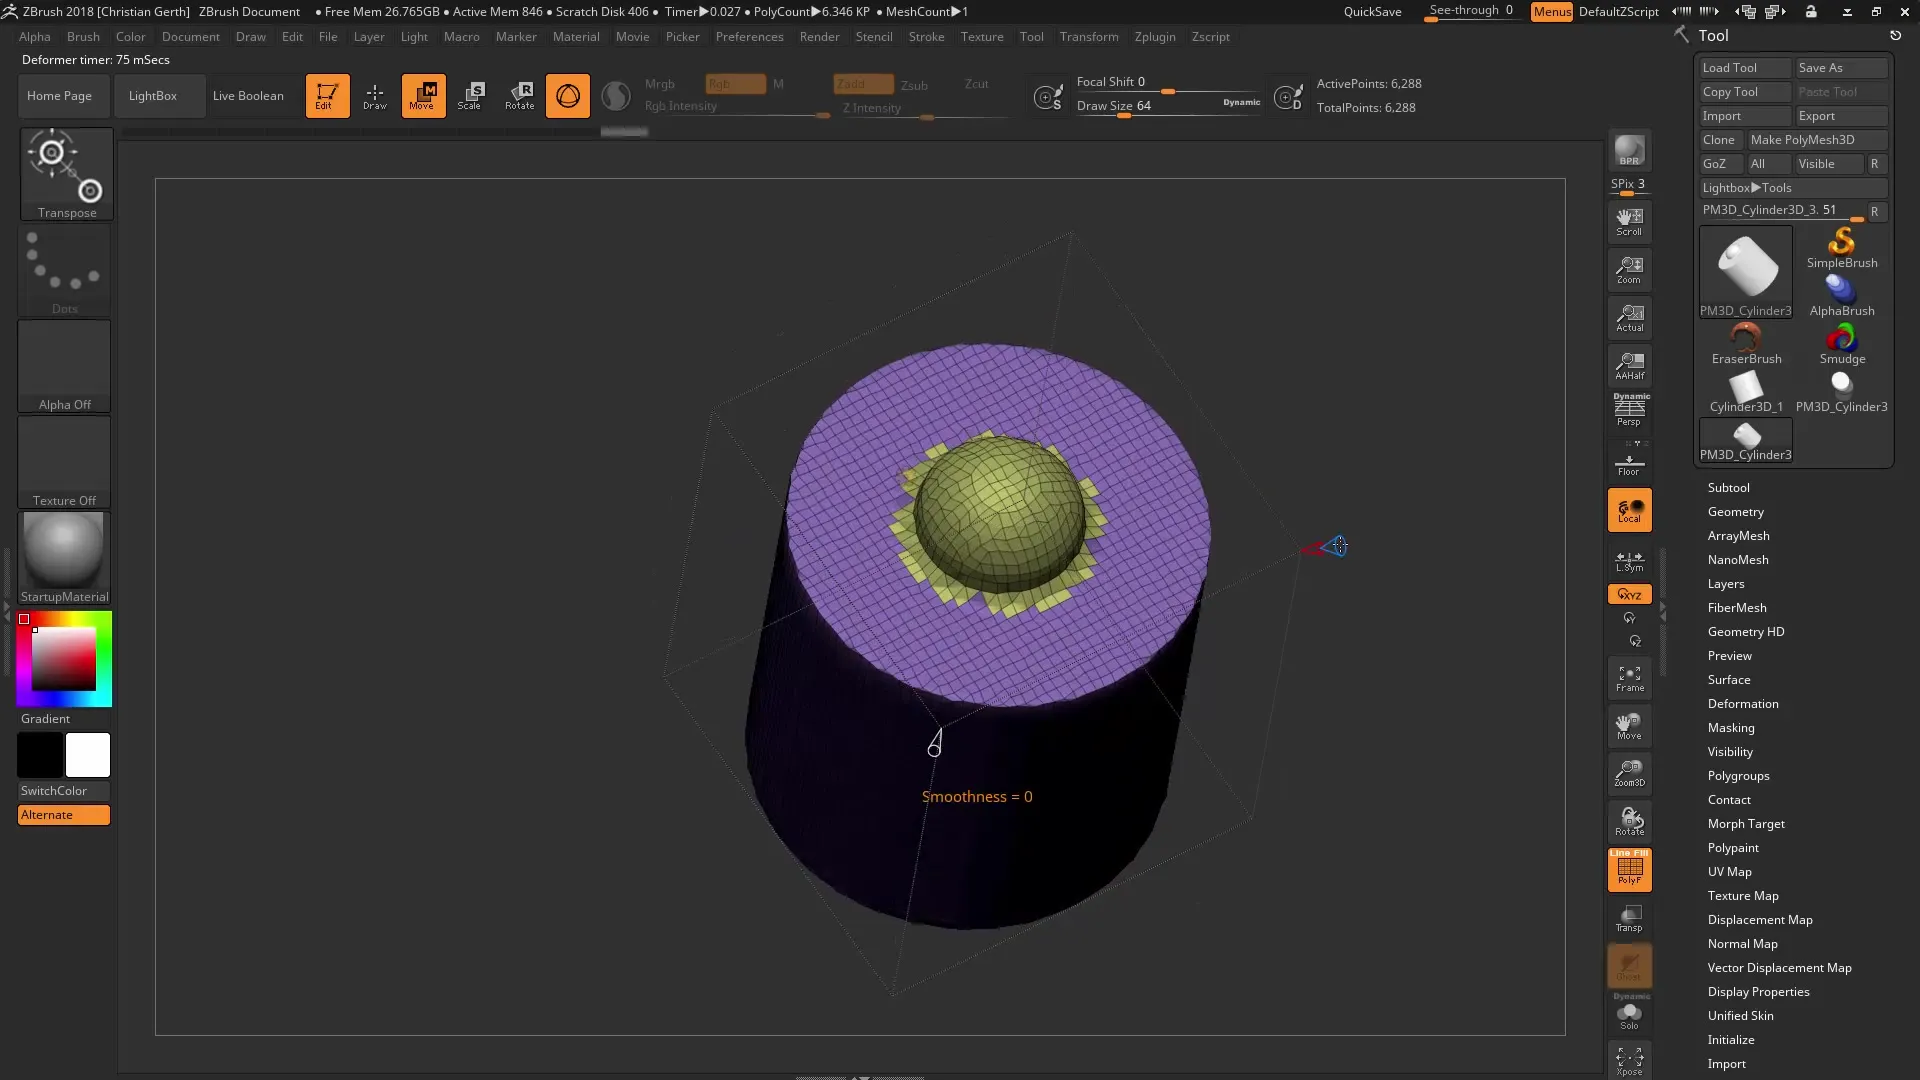Screen dimensions: 1920x1080
Task: Click the BPR render button
Action: pos(1629,151)
